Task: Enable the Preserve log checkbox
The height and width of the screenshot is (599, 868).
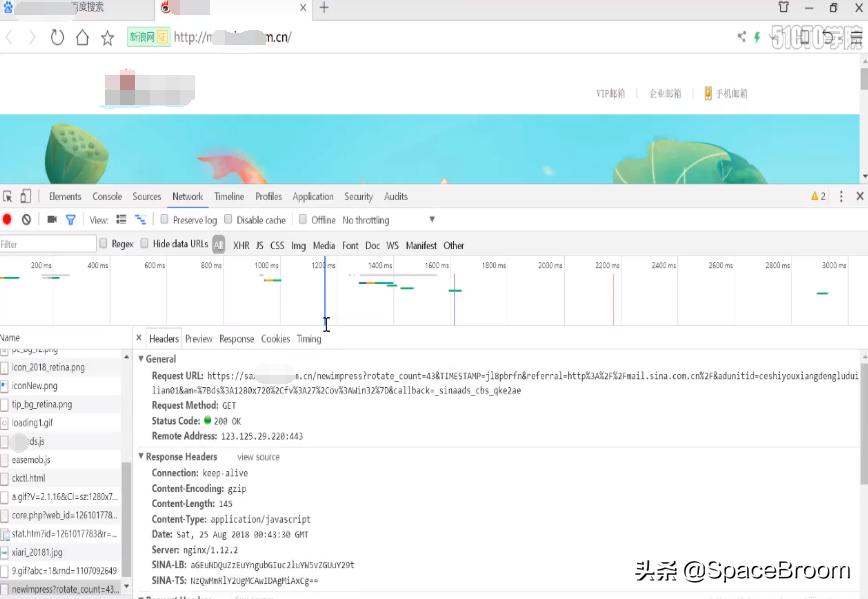Action: (163, 220)
